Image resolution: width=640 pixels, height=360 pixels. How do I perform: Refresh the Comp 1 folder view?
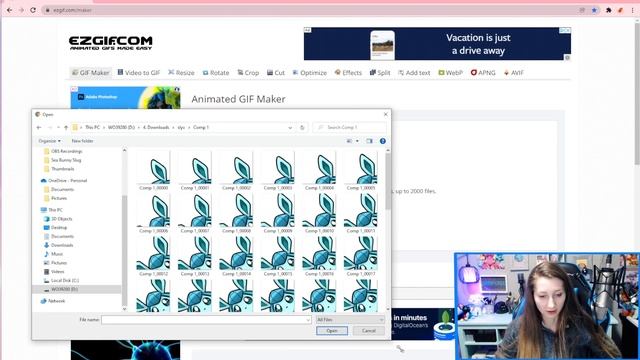pyautogui.click(x=302, y=127)
